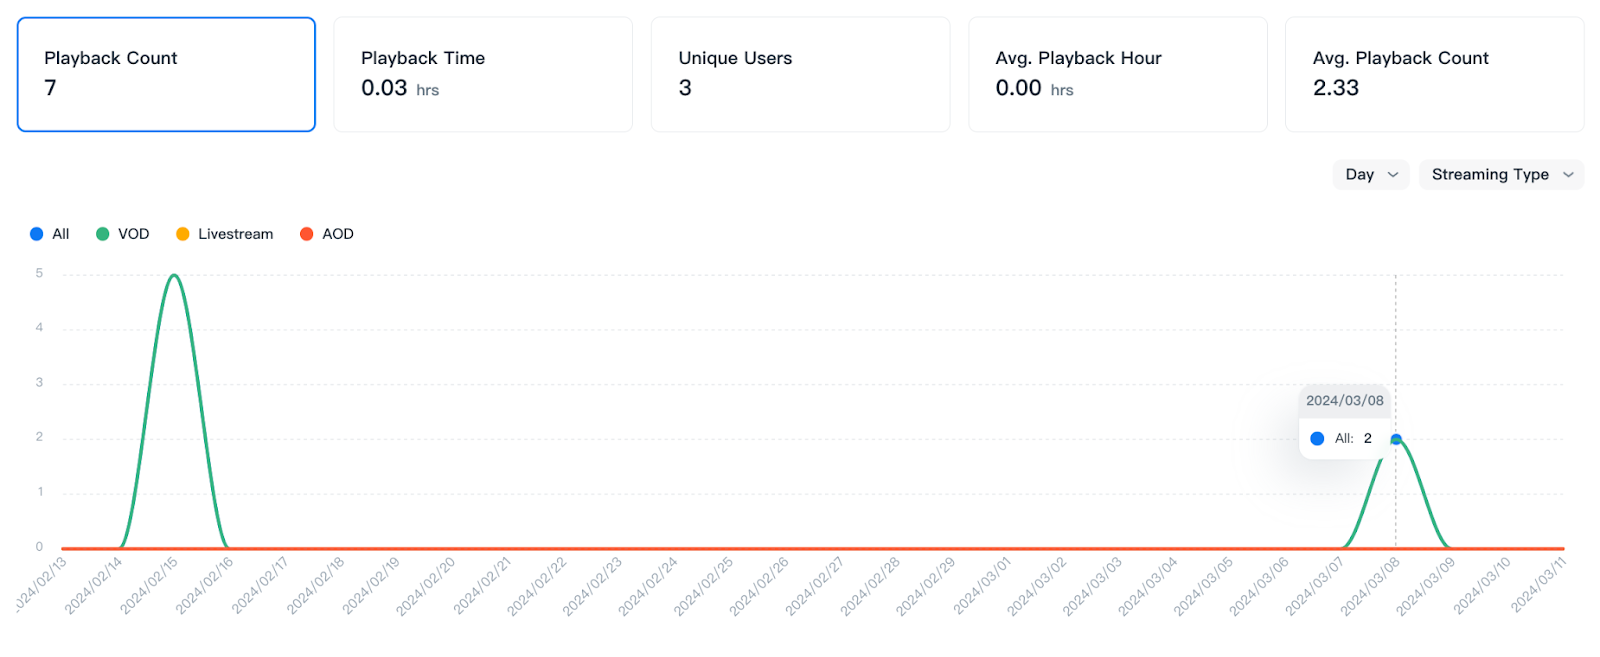Open the Day granularity dropdown
This screenshot has height=657, width=1600.
pos(1370,174)
